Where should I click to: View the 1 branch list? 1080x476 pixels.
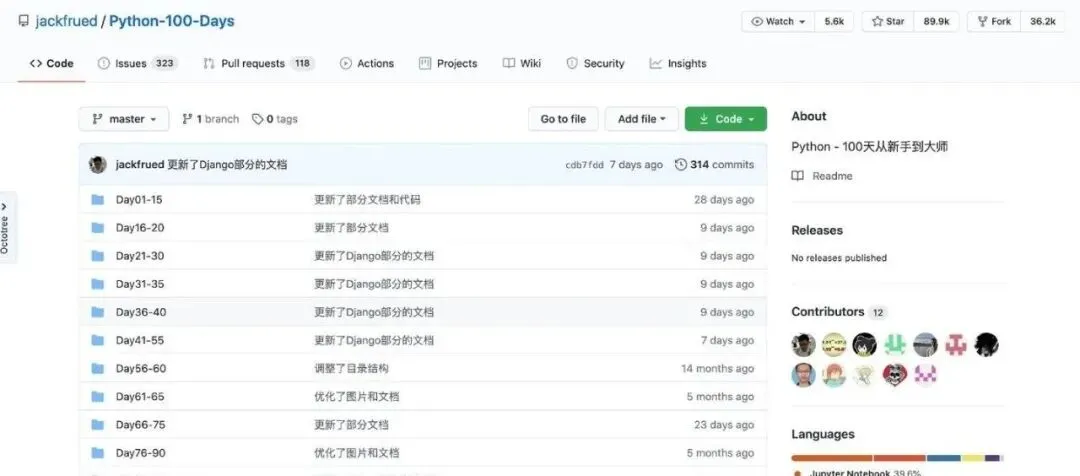(x=210, y=119)
